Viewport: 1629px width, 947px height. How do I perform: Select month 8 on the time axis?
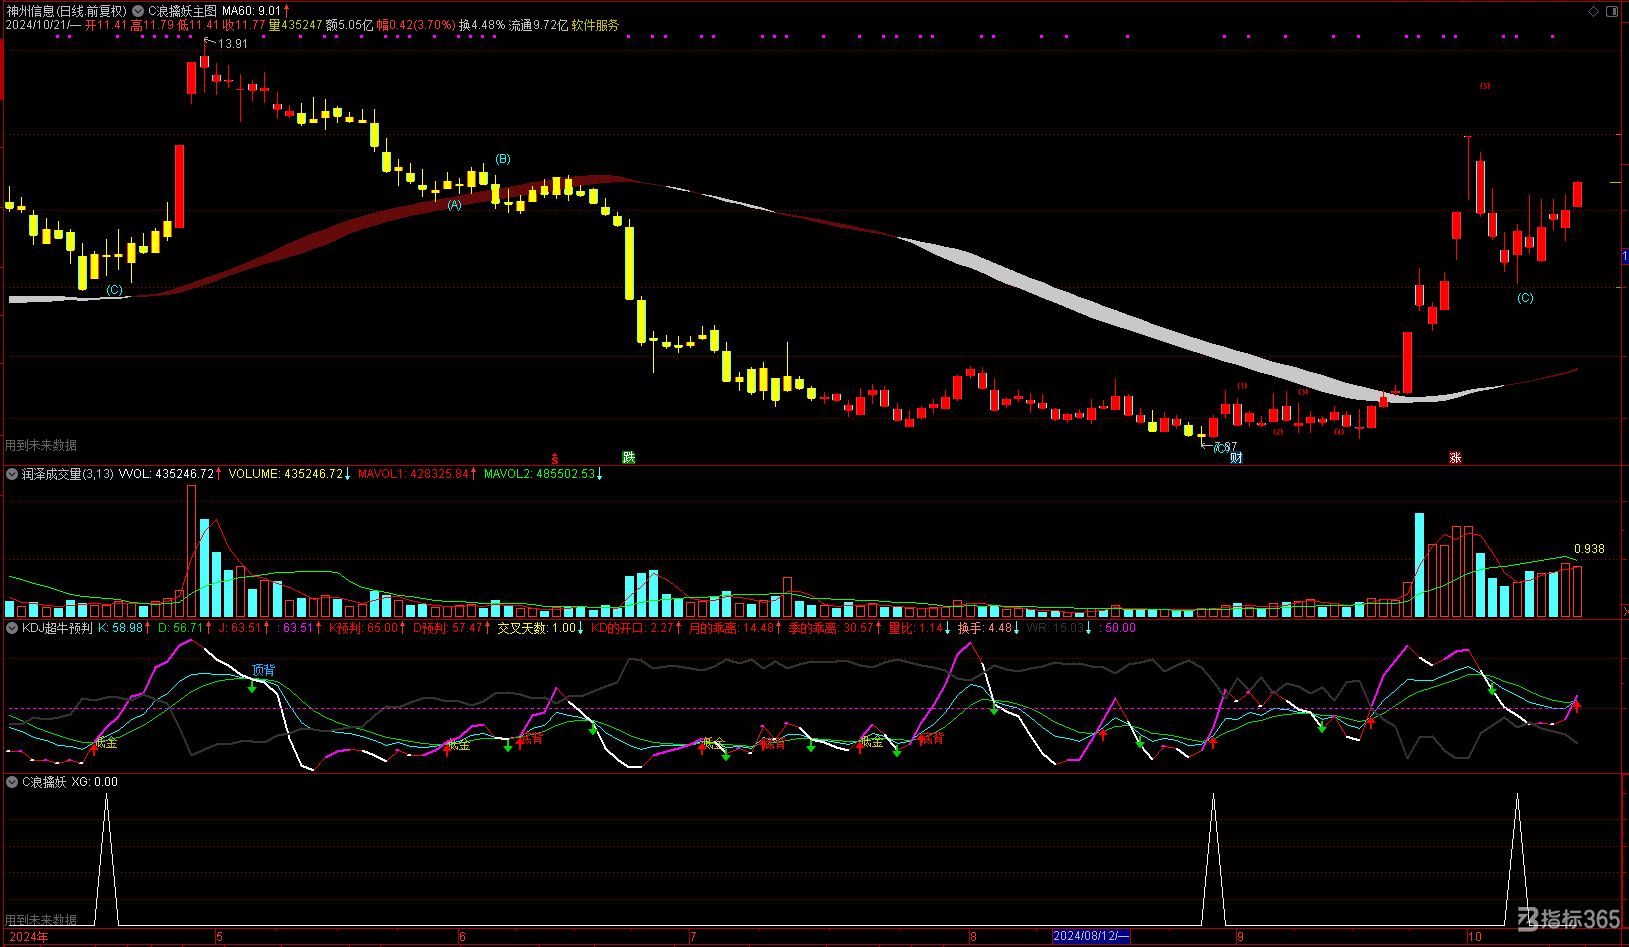(972, 937)
